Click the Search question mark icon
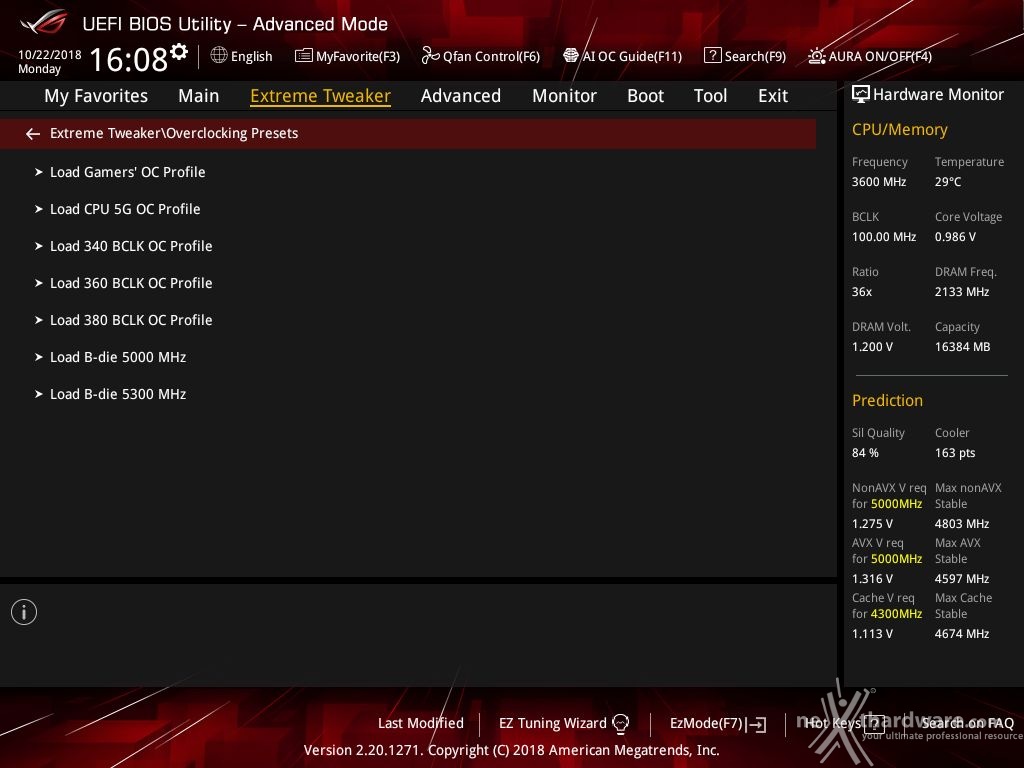 712,56
